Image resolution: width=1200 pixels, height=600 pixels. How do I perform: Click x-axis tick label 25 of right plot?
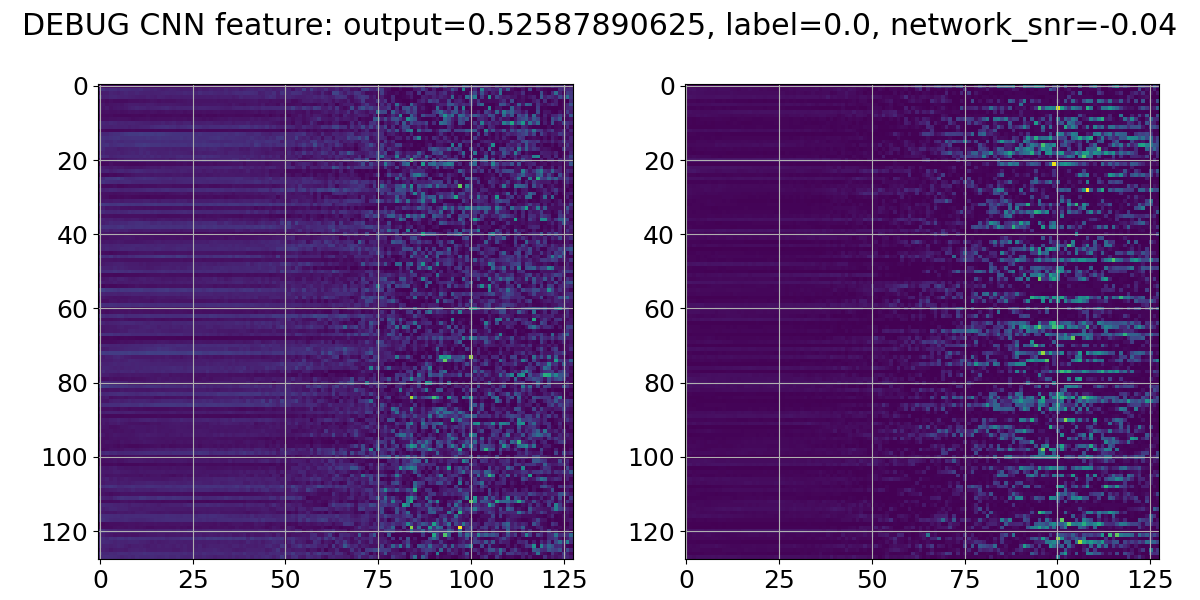[x=780, y=579]
